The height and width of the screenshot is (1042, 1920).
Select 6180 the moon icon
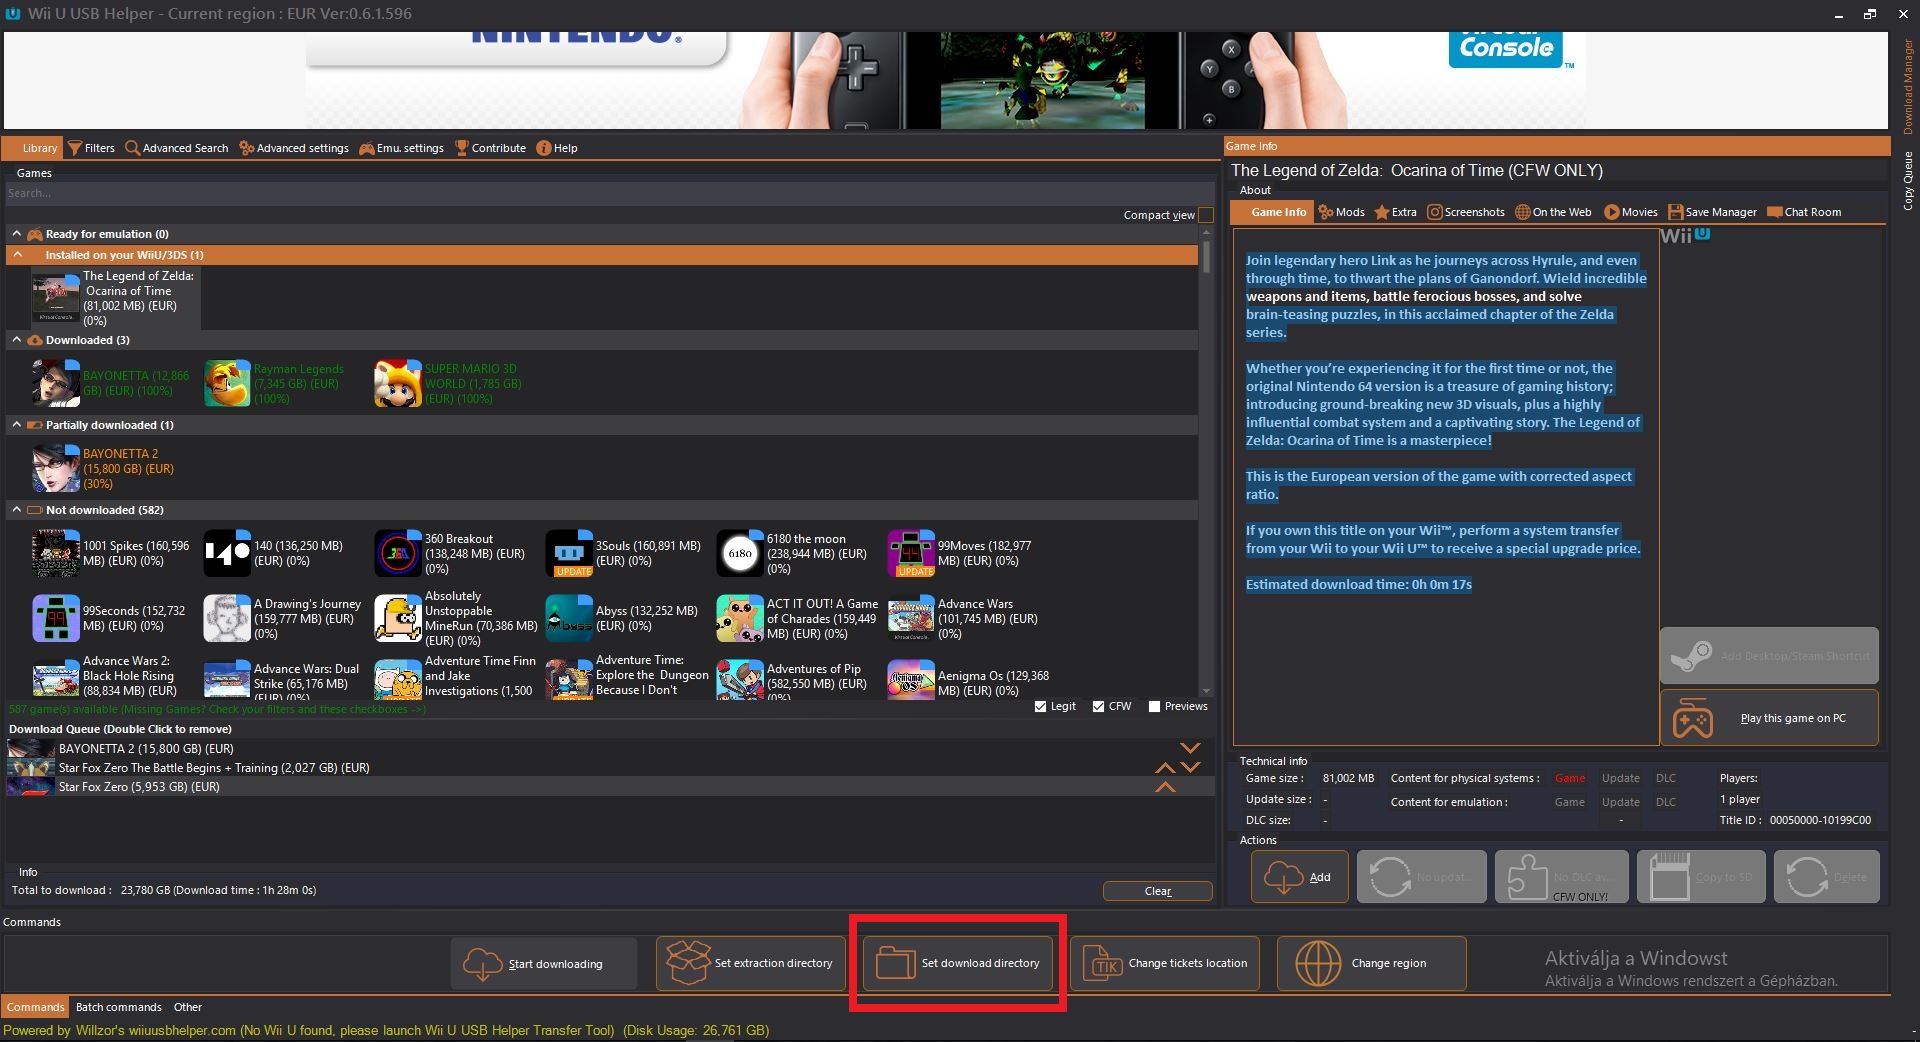point(740,553)
